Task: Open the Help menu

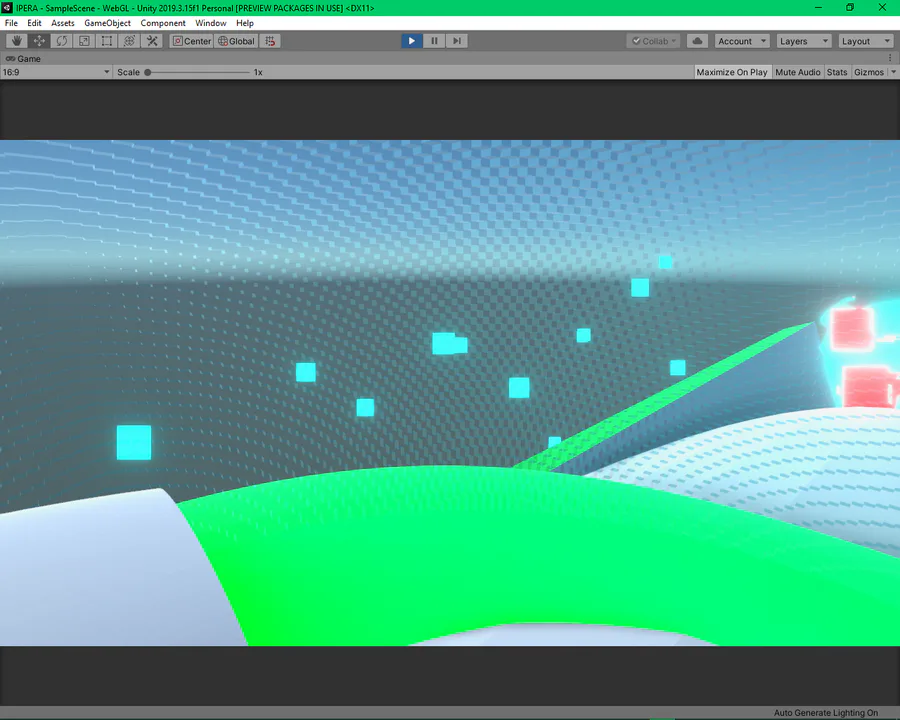Action: (245, 23)
